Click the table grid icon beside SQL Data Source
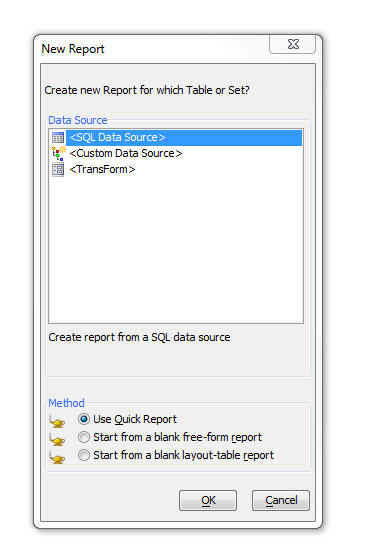 coord(58,137)
